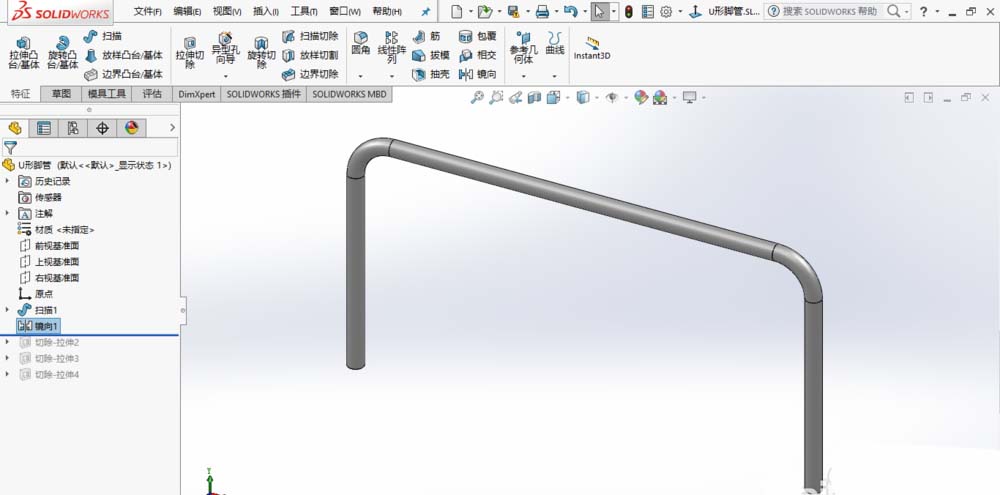Open Reference Geometry dropdown arrow
This screenshot has width=1000, height=495.
pyautogui.click(x=524, y=76)
